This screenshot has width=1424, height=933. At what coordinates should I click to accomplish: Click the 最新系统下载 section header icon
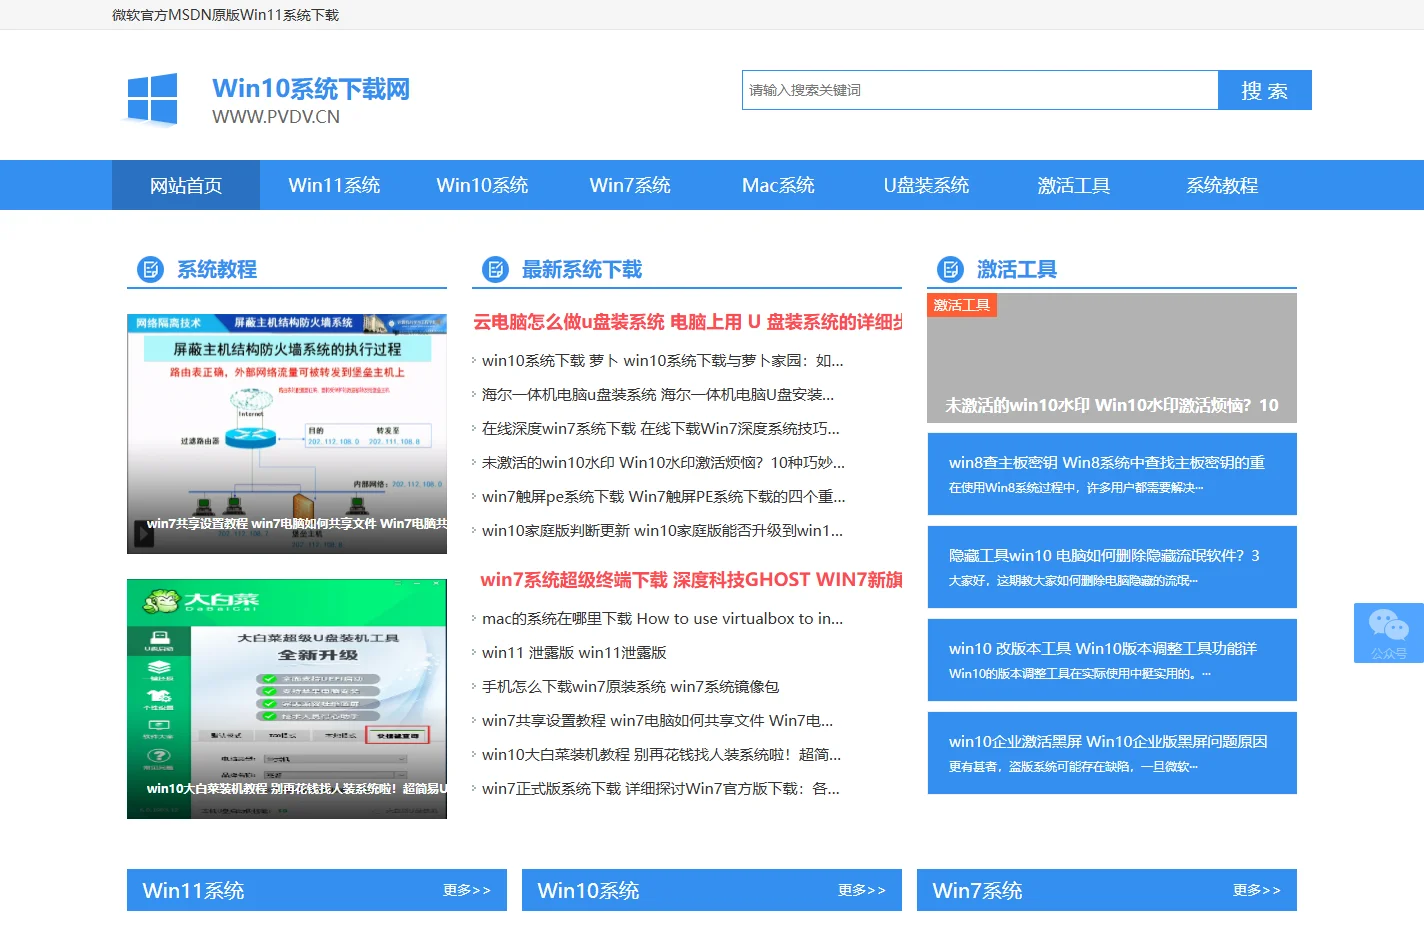[x=495, y=269]
